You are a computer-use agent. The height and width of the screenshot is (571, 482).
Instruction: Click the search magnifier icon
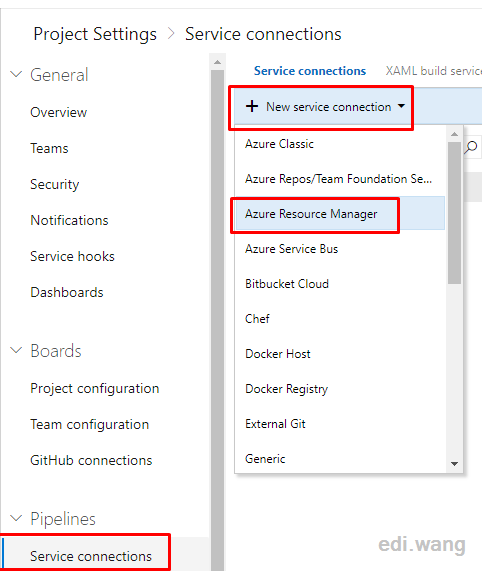471,147
